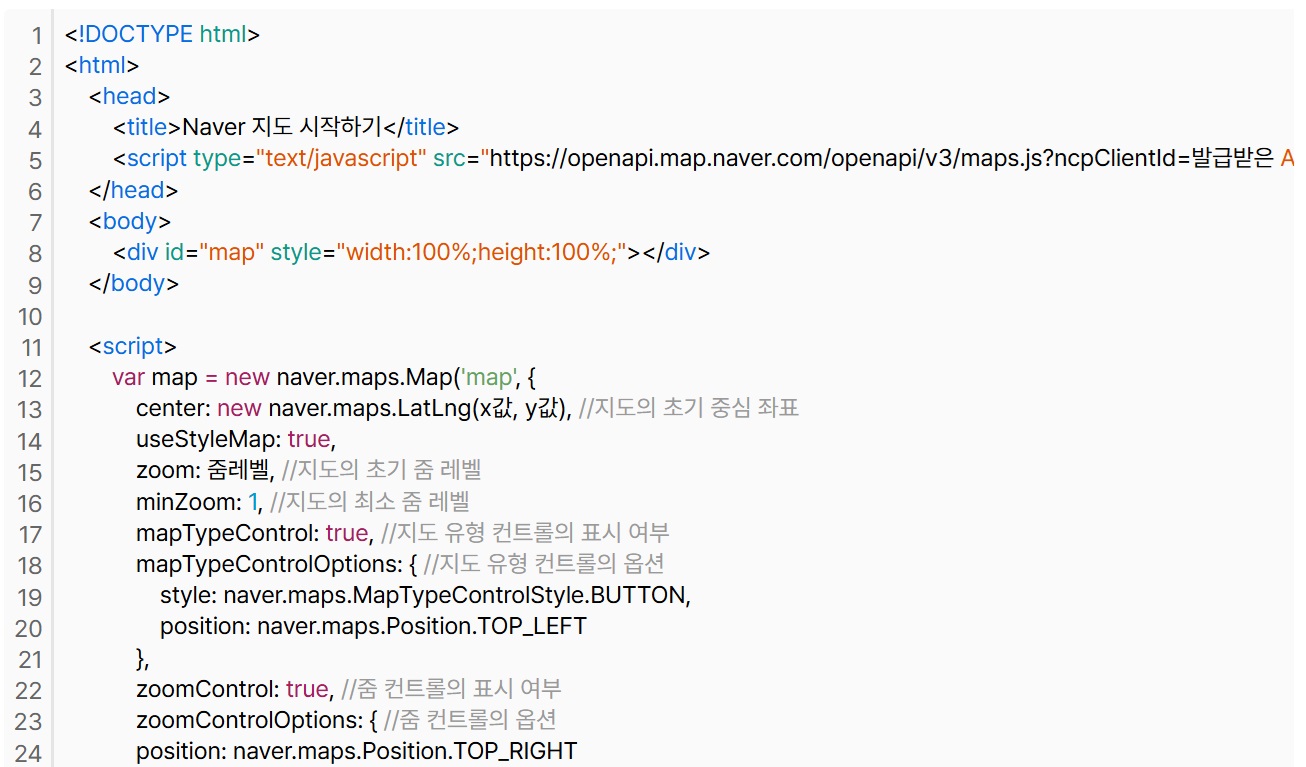Image resolution: width=1306 pixels, height=767 pixels.
Task: Click "style: naver.maps.MapTypeControlStyle.BUTTON," line
Action: point(426,595)
